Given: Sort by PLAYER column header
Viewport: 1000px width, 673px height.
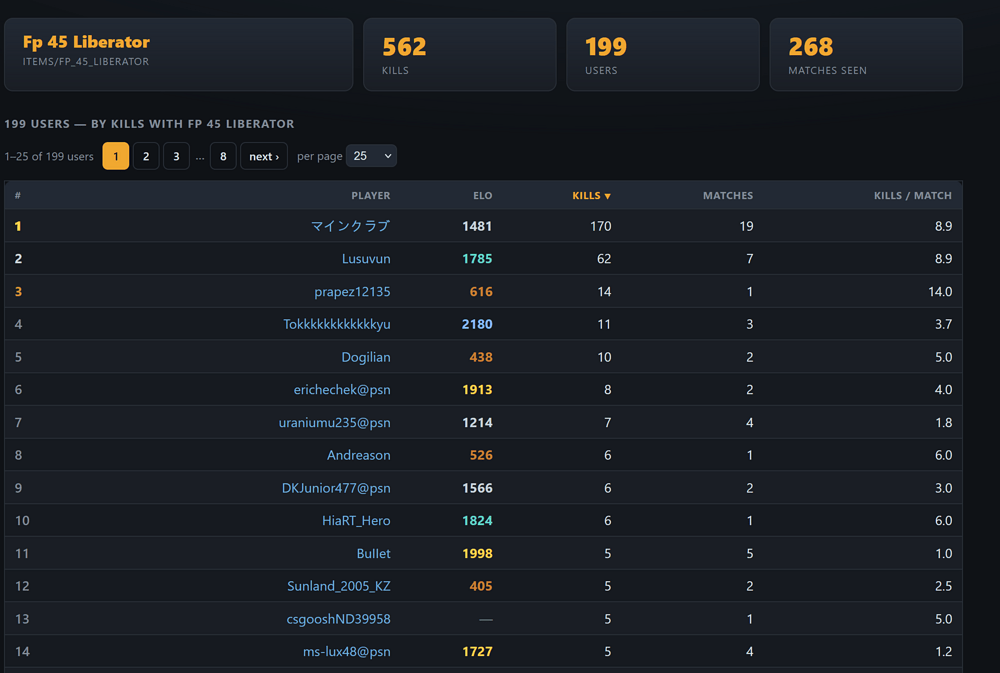Looking at the screenshot, I should click(x=371, y=196).
